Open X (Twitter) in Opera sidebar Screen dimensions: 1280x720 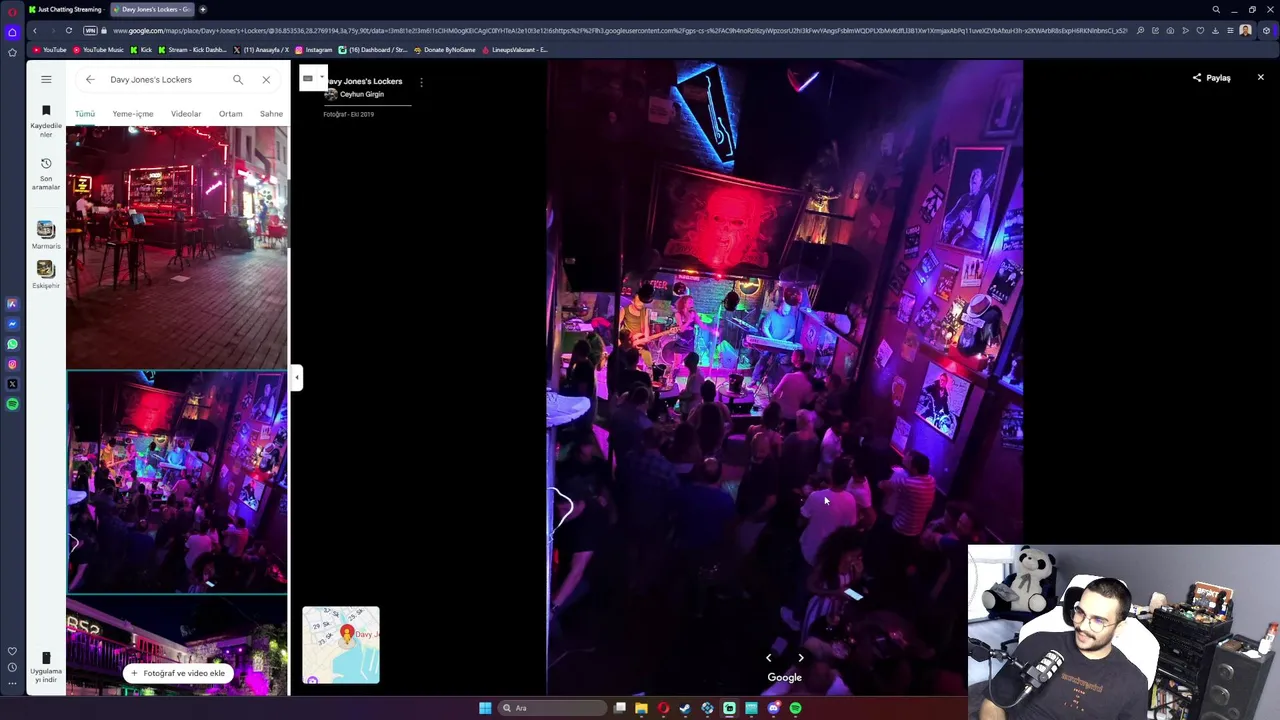[x=12, y=384]
